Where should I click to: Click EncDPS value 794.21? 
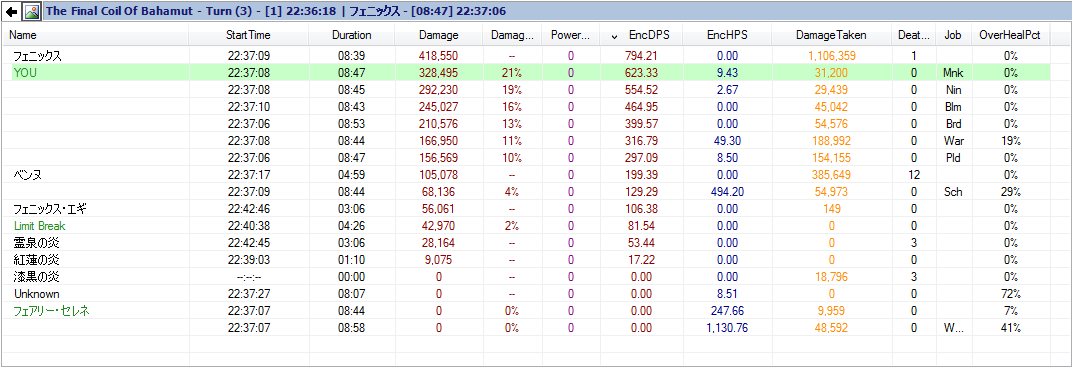pos(641,56)
